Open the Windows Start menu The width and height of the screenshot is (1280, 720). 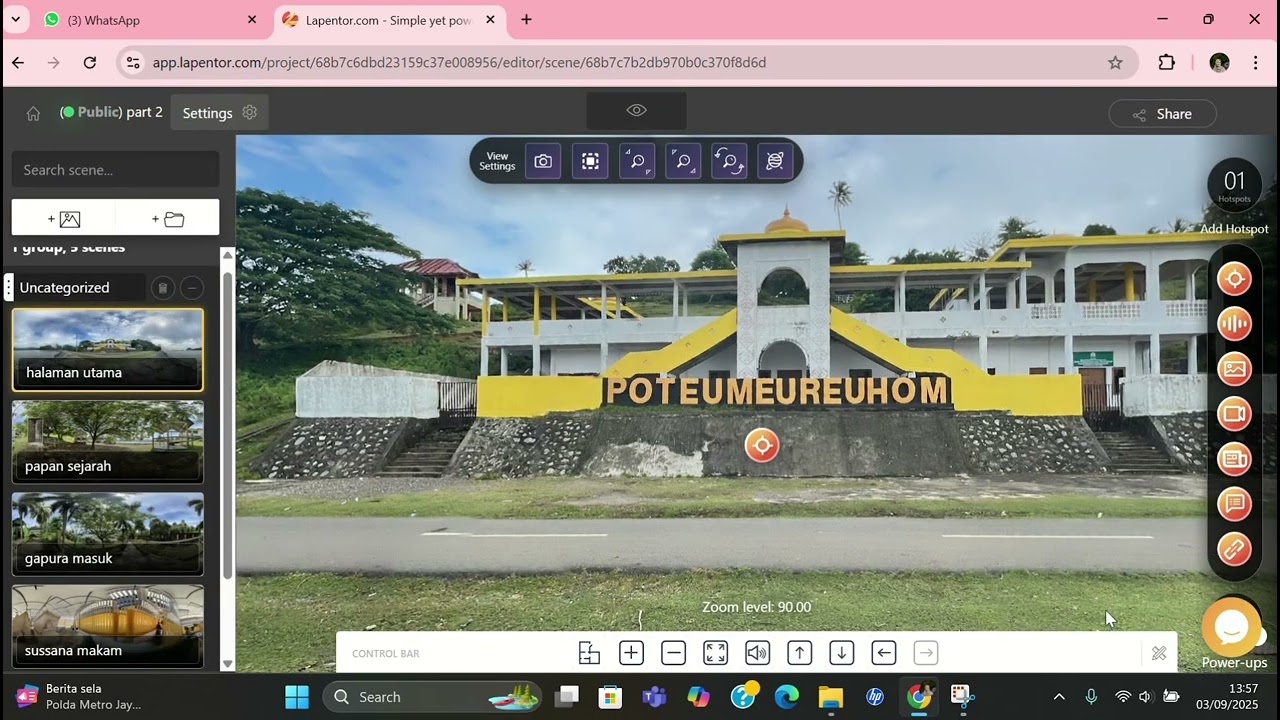tap(297, 697)
